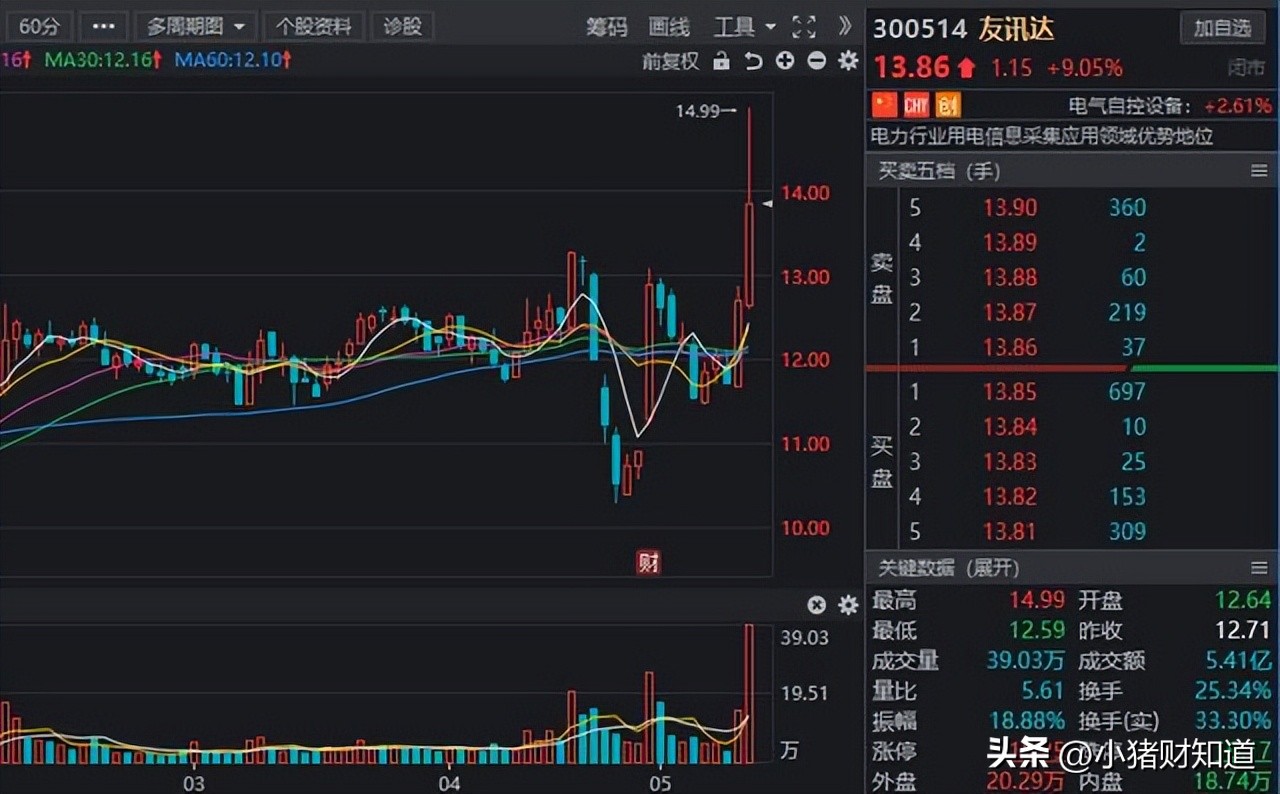Click the unlock padlock icon

click(721, 60)
